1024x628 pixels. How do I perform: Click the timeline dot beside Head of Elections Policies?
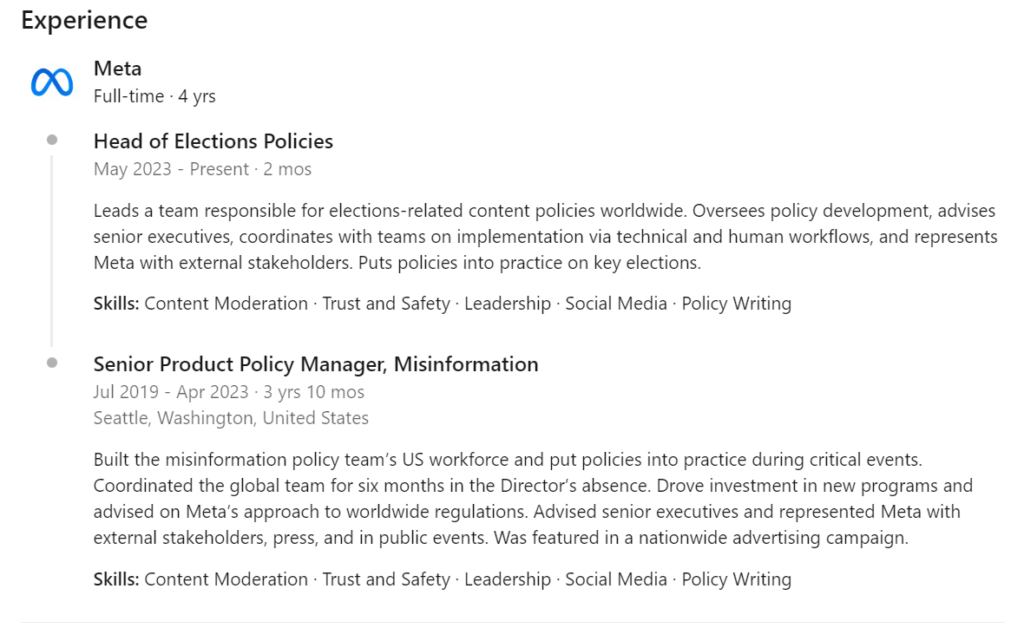click(x=52, y=140)
